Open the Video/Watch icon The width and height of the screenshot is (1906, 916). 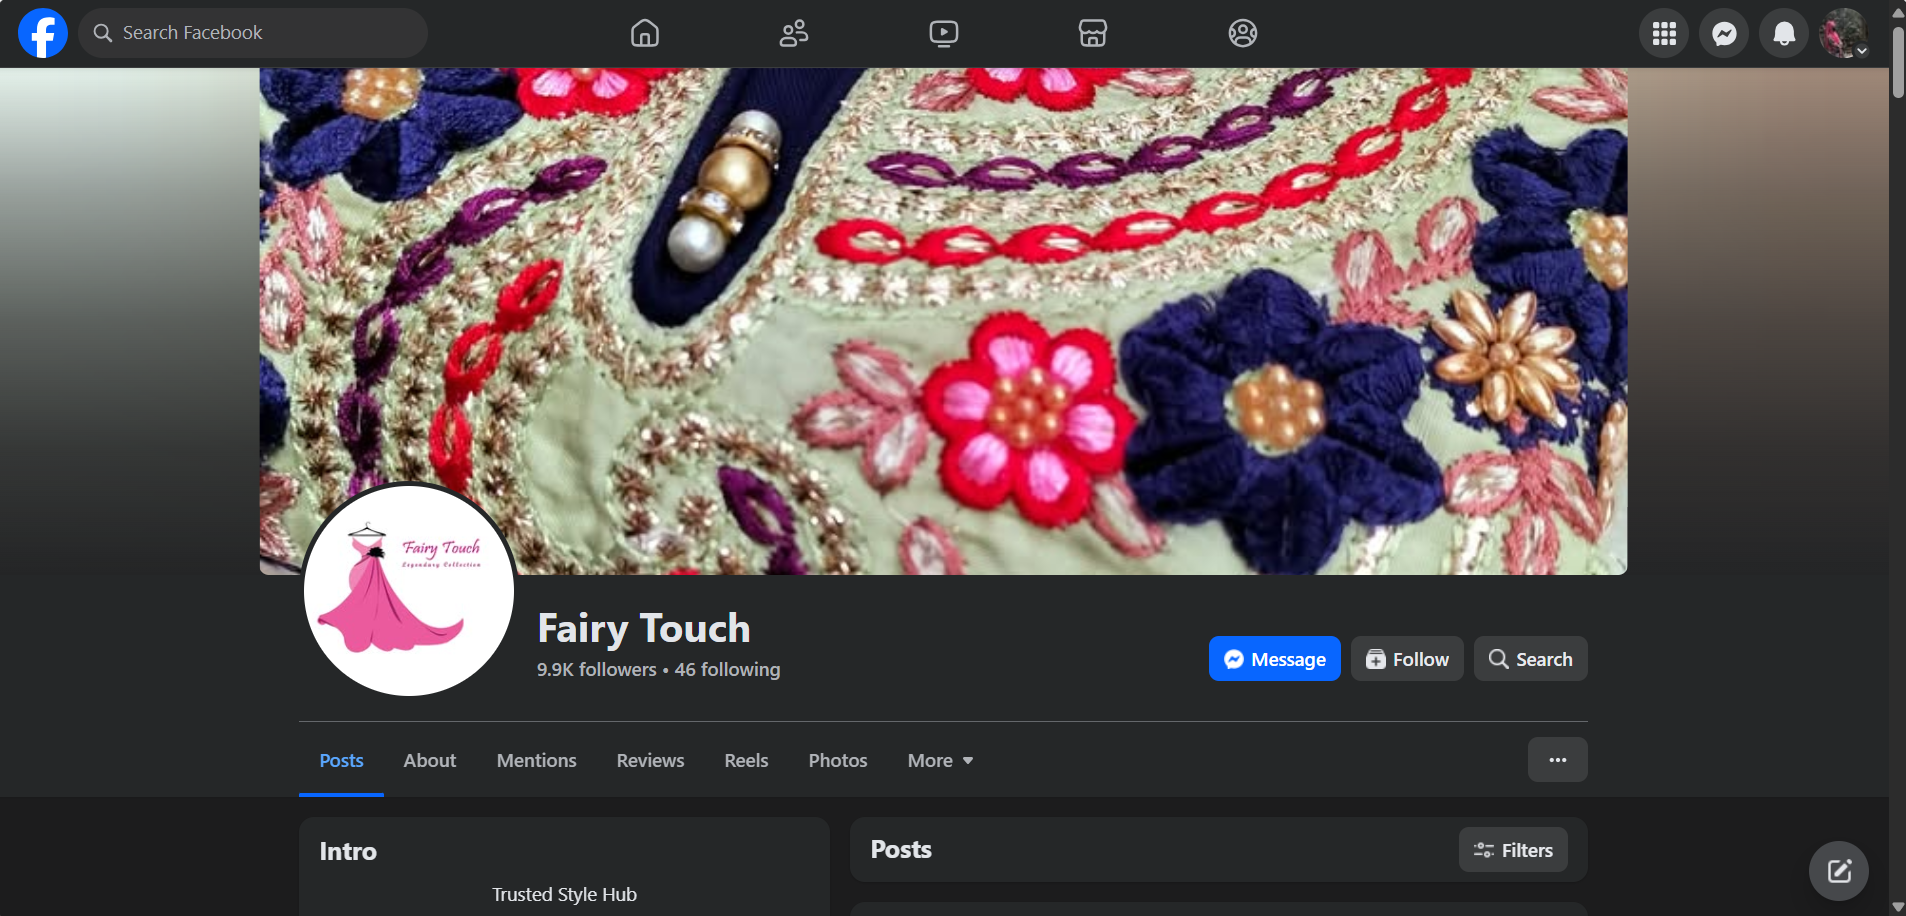(x=943, y=32)
